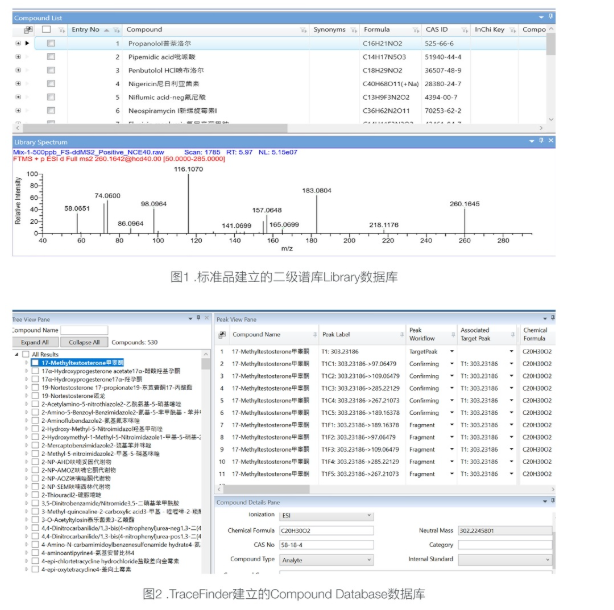Check the Propanolol row checkbox
The height and width of the screenshot is (610, 614).
point(51,43)
